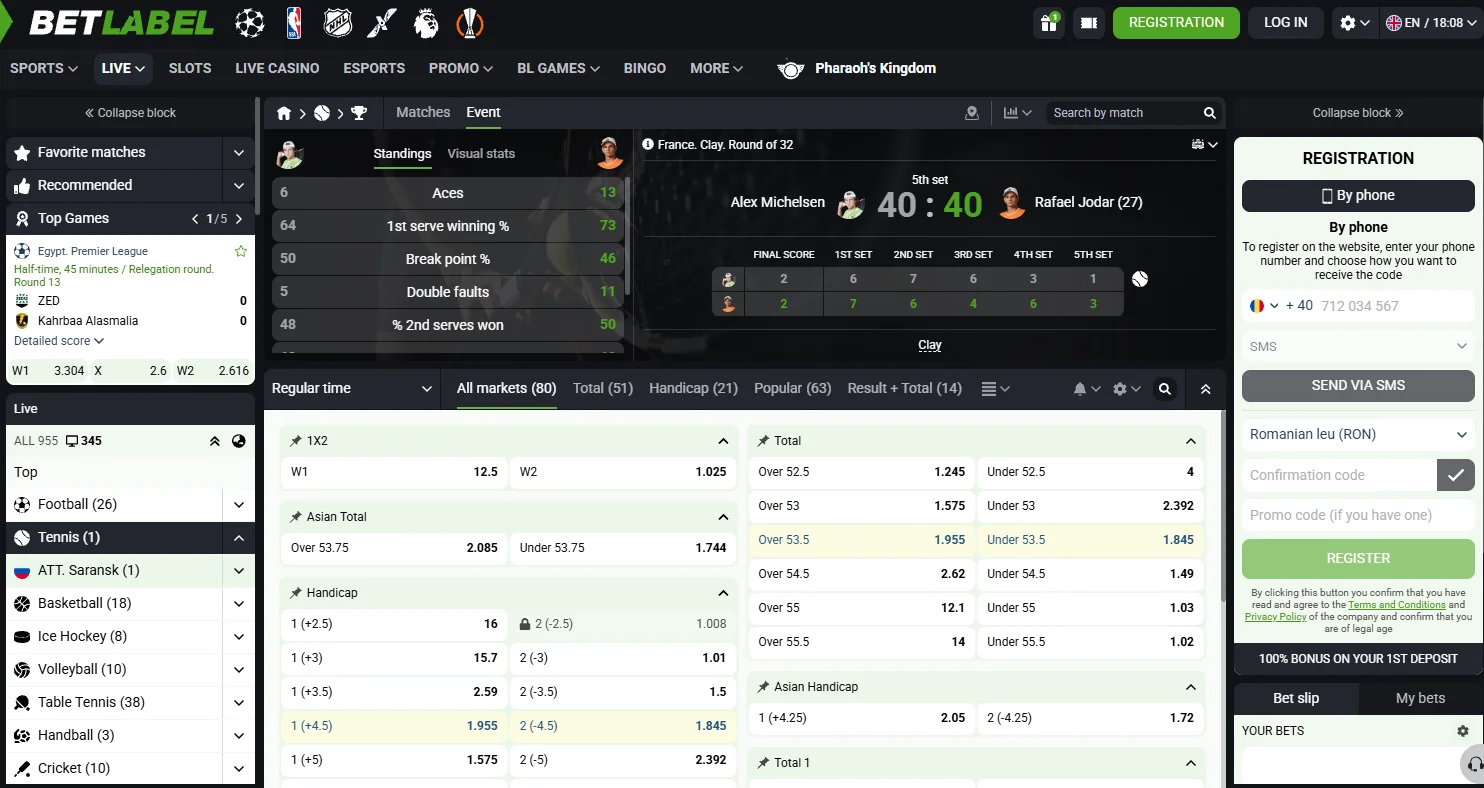Expand the Football (26) list
The width and height of the screenshot is (1484, 788).
coord(239,505)
